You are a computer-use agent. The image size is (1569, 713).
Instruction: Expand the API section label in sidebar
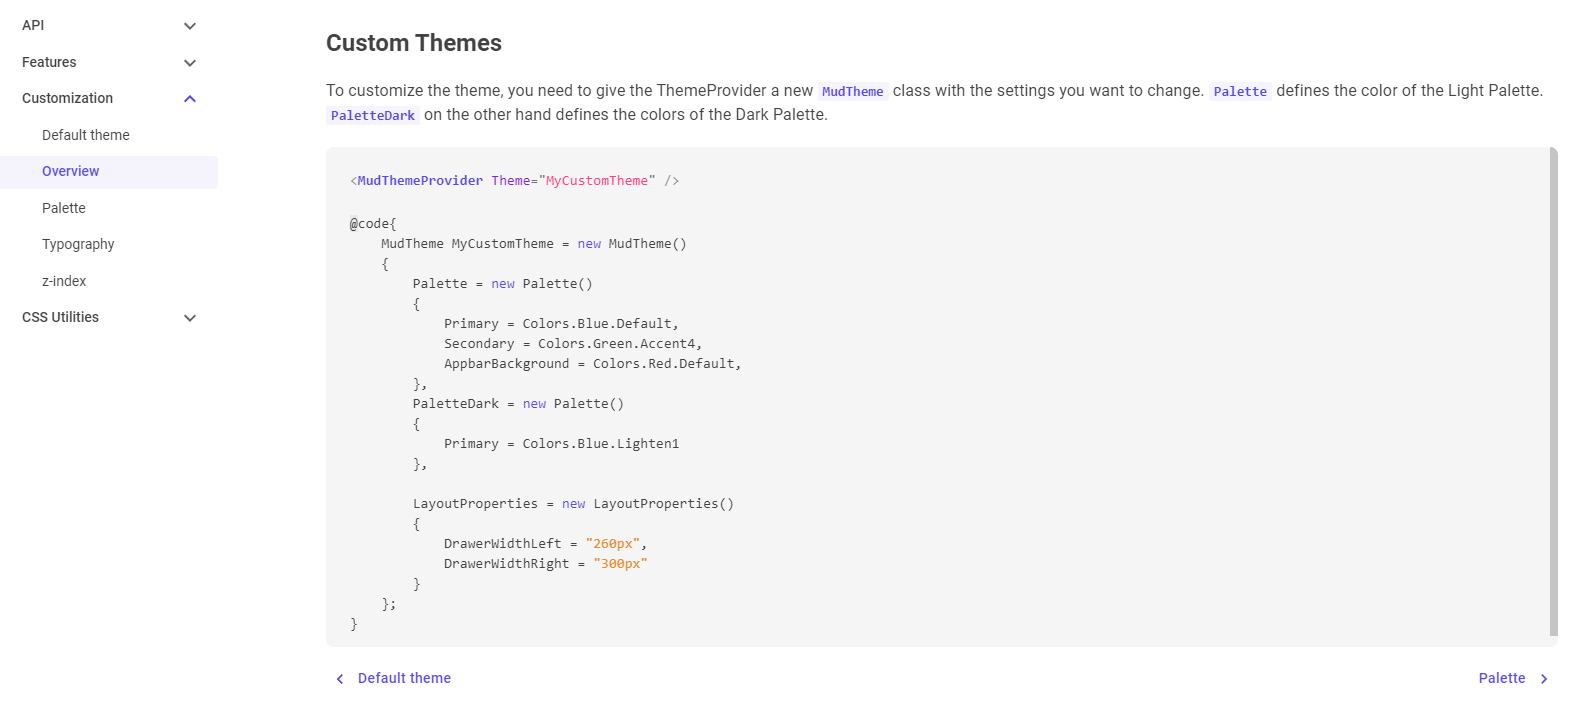[33, 25]
